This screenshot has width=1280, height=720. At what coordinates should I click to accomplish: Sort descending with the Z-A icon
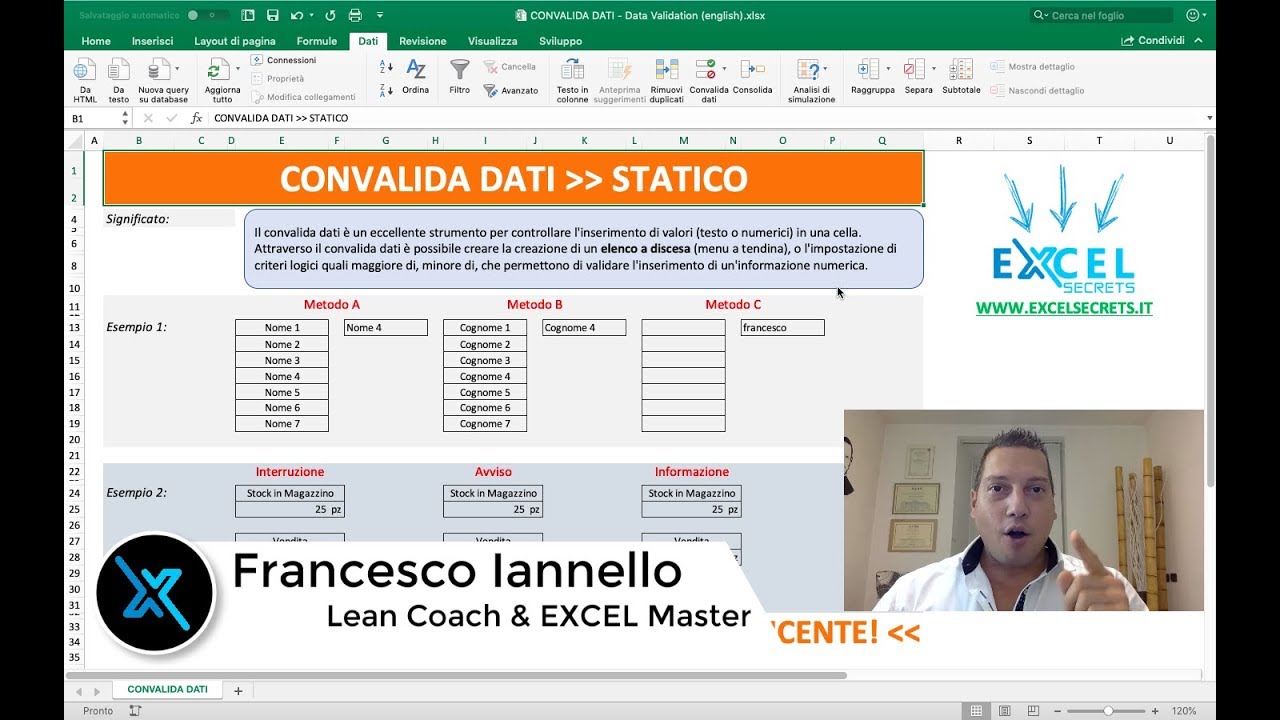[x=386, y=90]
